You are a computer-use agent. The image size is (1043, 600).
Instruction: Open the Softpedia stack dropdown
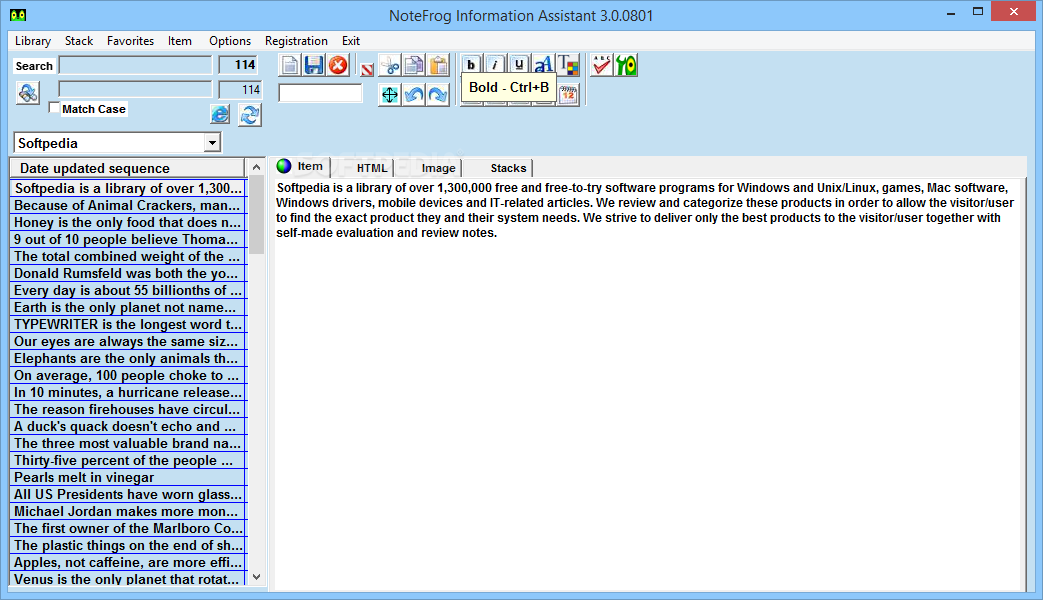pyautogui.click(x=212, y=142)
